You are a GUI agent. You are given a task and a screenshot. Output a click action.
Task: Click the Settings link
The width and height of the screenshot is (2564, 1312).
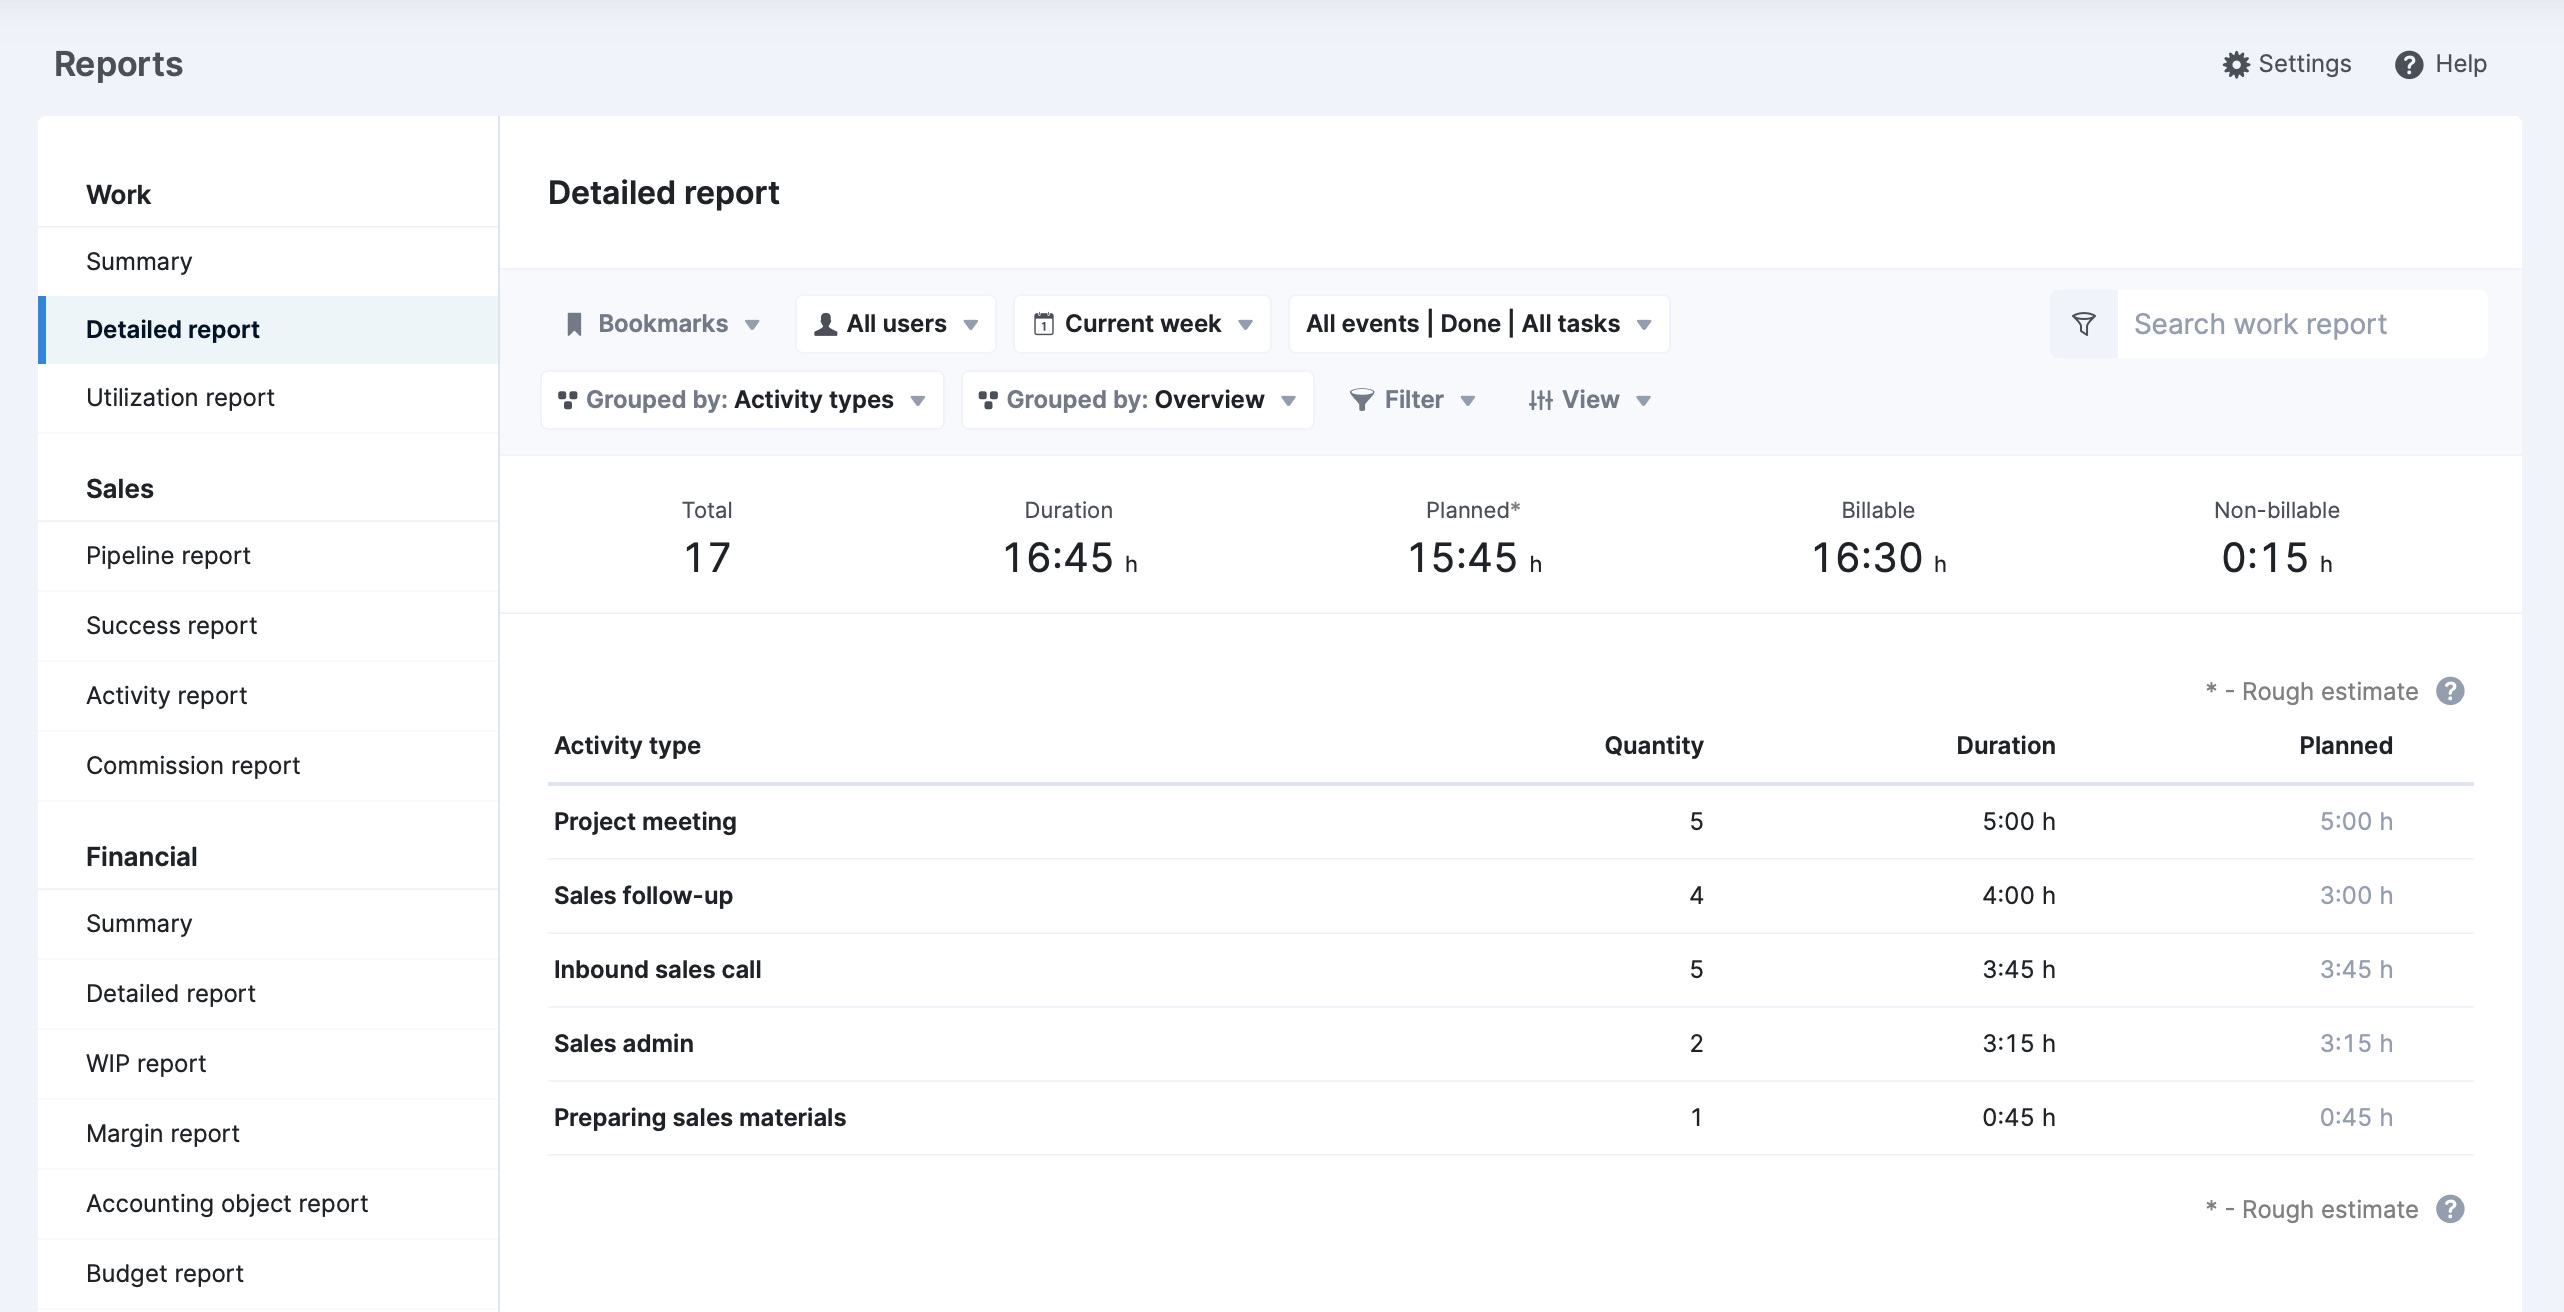(2287, 64)
